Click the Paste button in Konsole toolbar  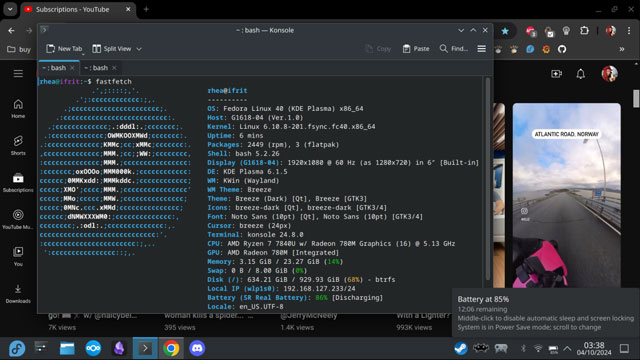416,49
